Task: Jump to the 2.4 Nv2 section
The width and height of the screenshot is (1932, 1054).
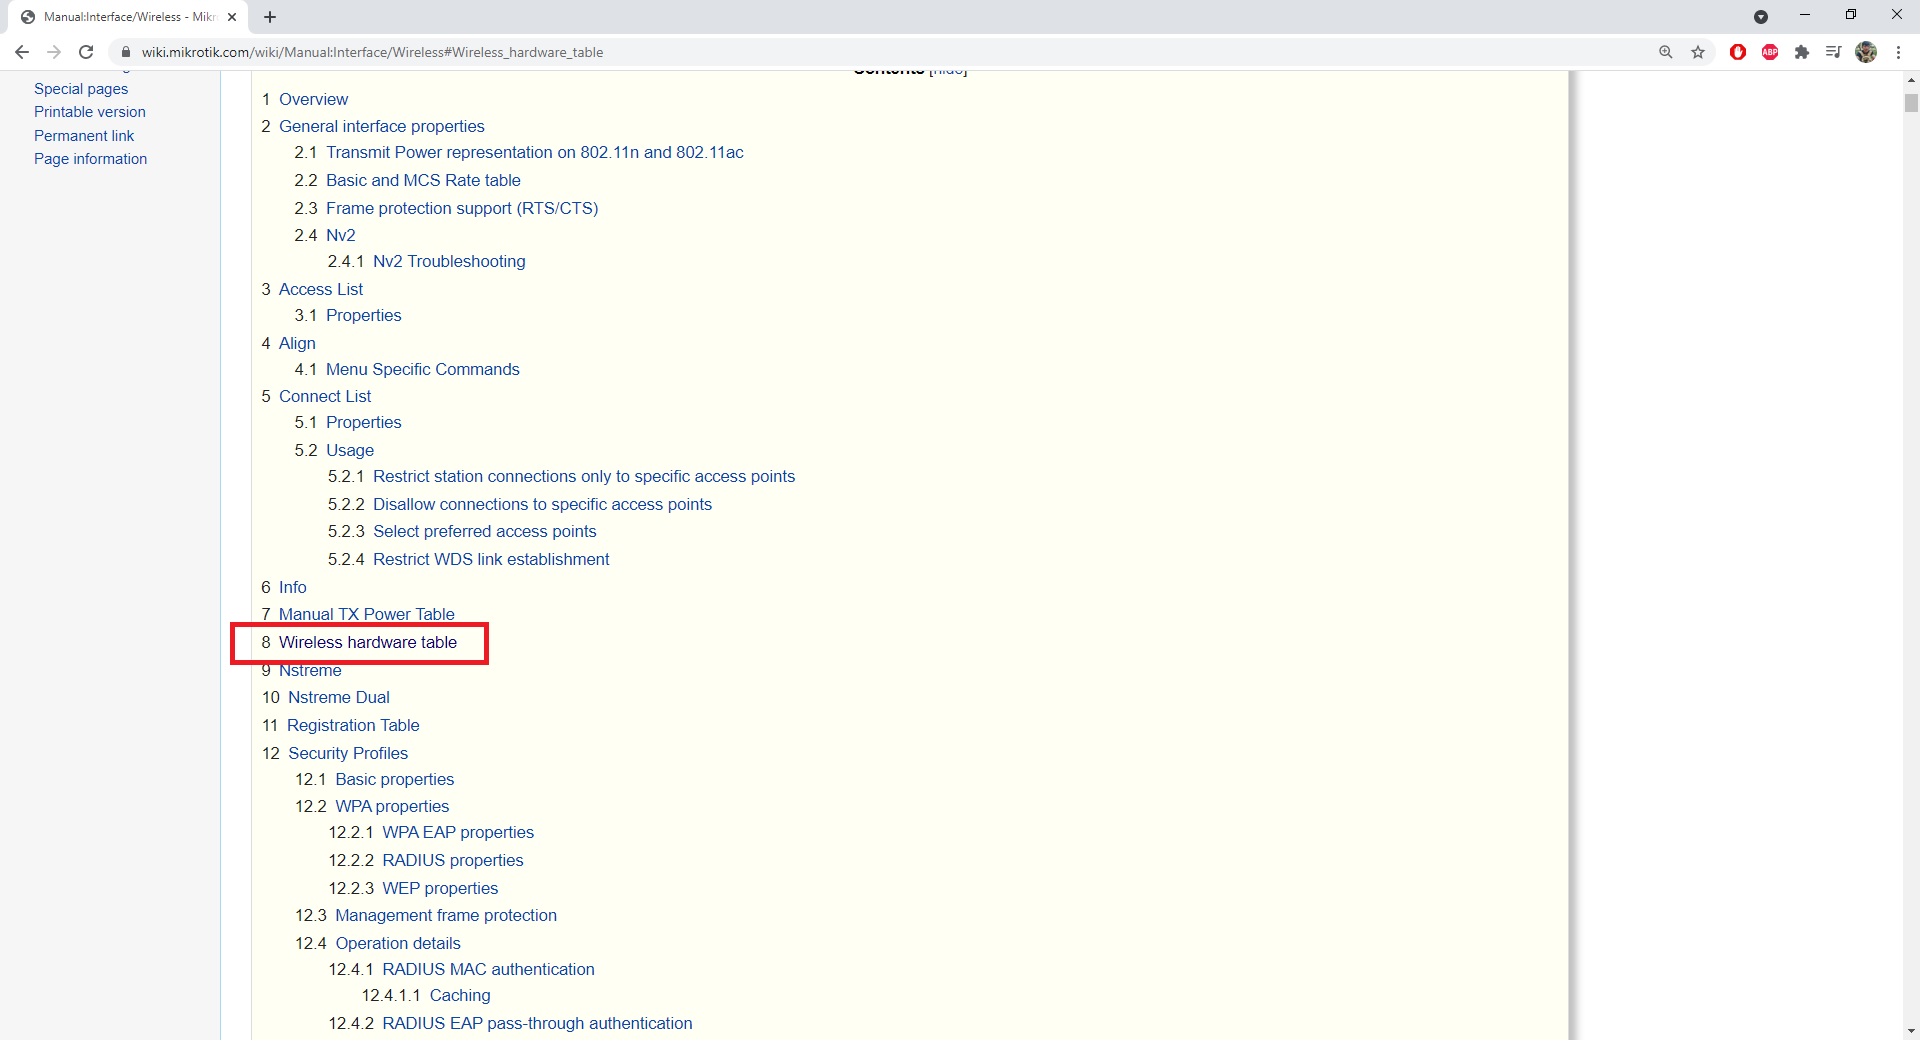Action: tap(343, 236)
